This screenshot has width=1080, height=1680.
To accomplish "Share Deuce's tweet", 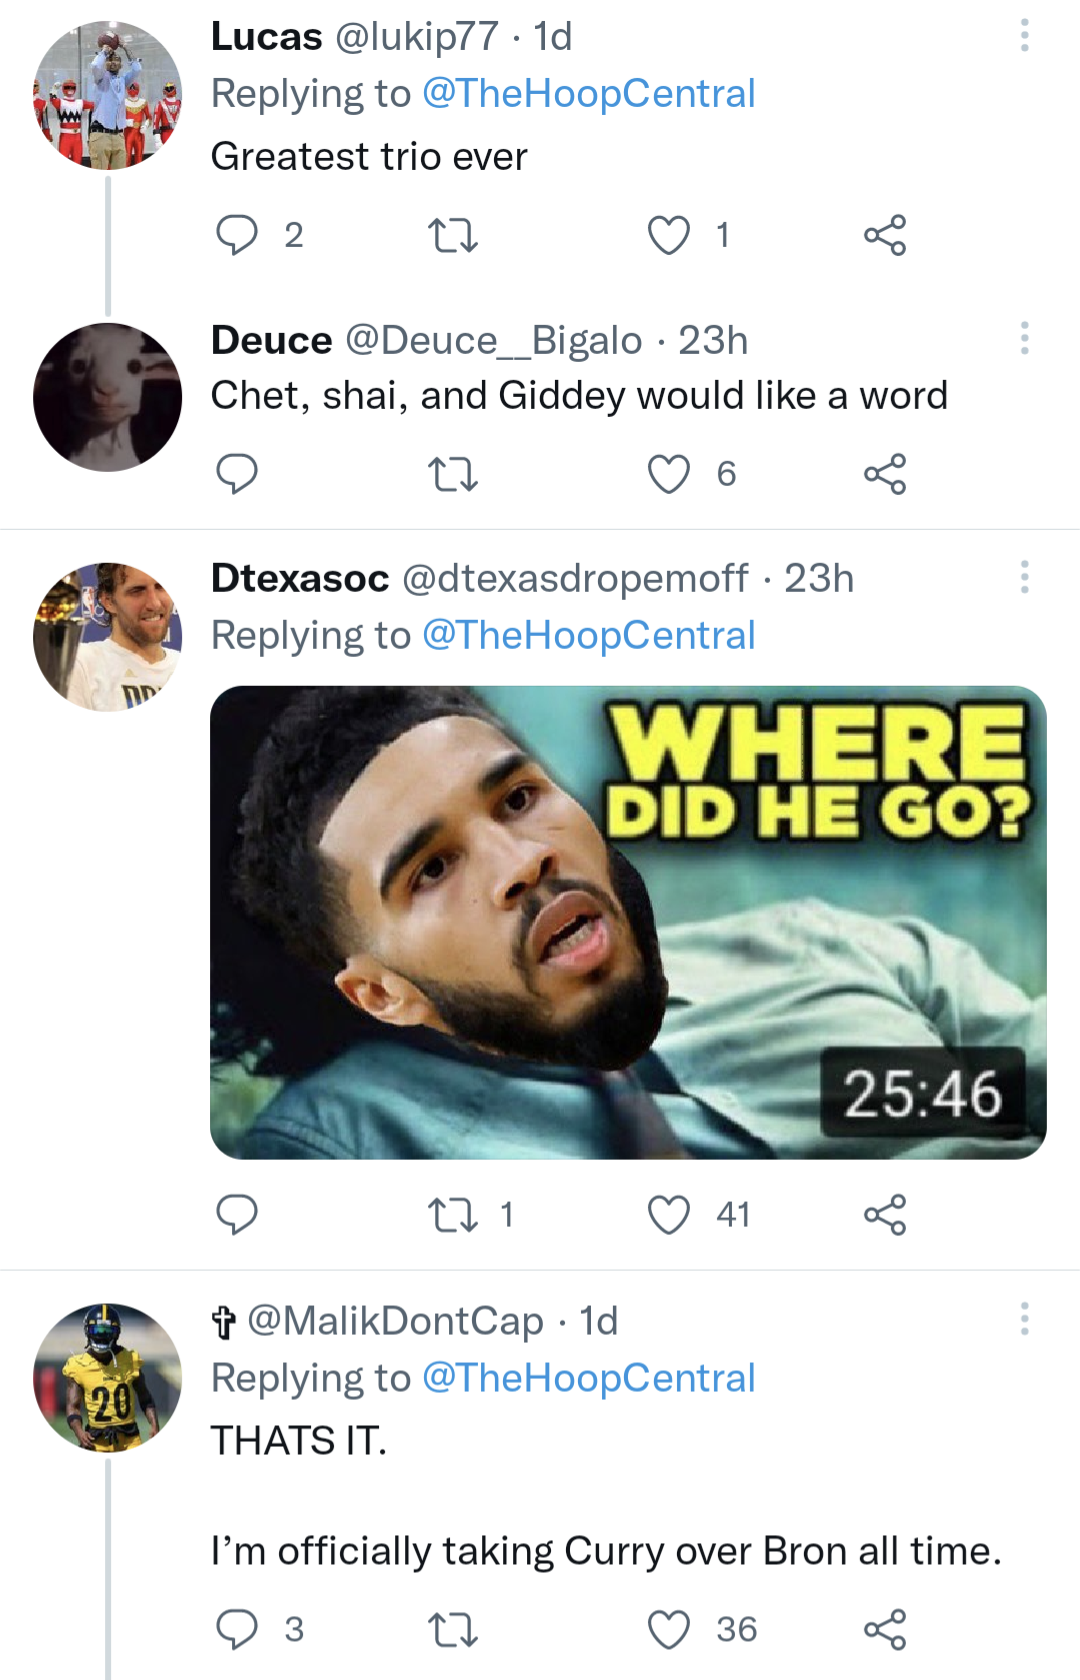I will pyautogui.click(x=885, y=474).
